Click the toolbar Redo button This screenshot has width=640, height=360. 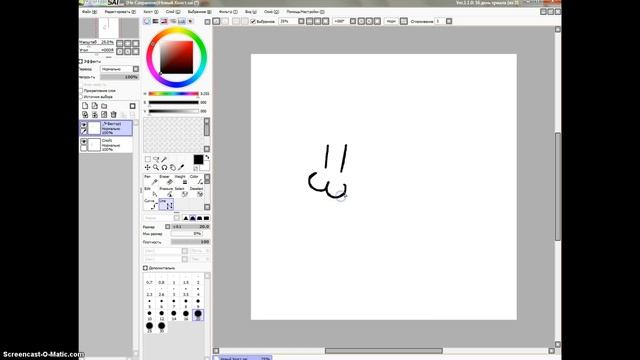pyautogui.click(x=225, y=21)
